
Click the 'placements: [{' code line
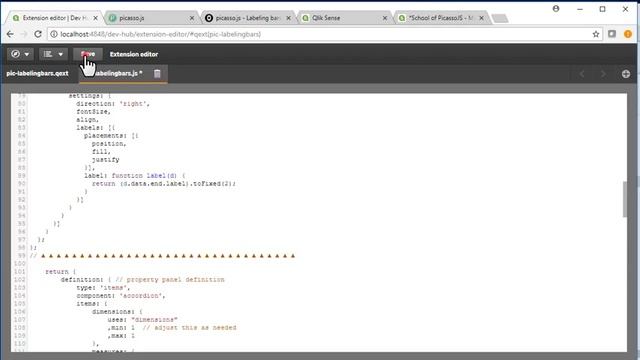[x=111, y=136]
